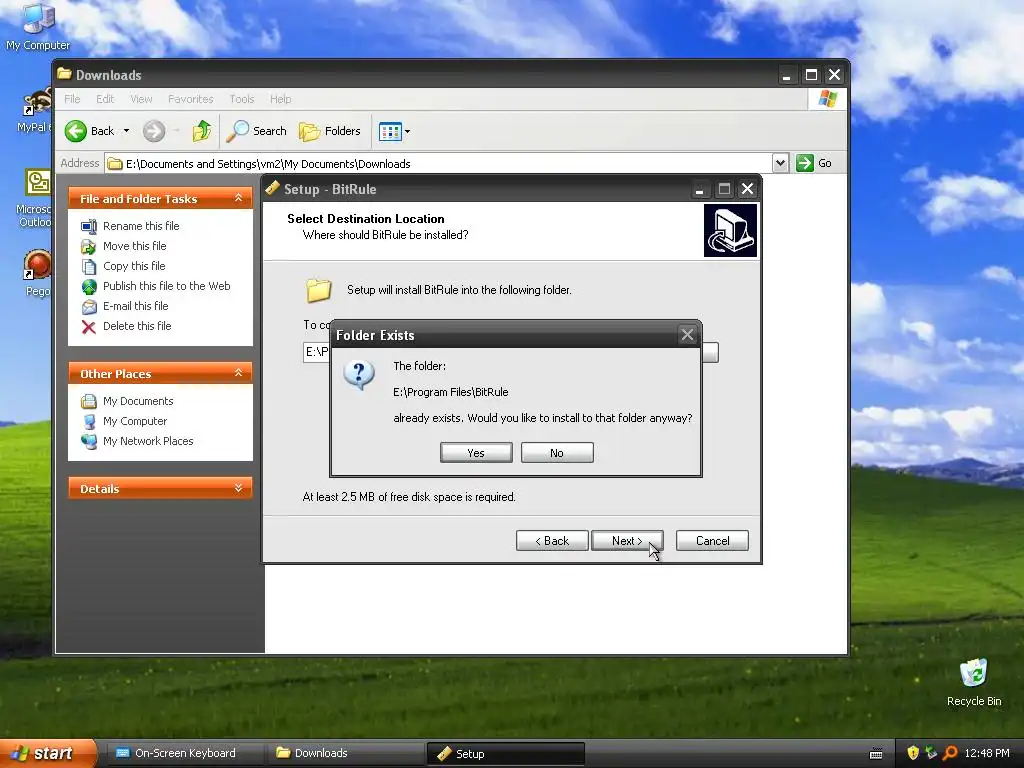
Task: Choose No in Folder Exists dialog
Action: (557, 453)
